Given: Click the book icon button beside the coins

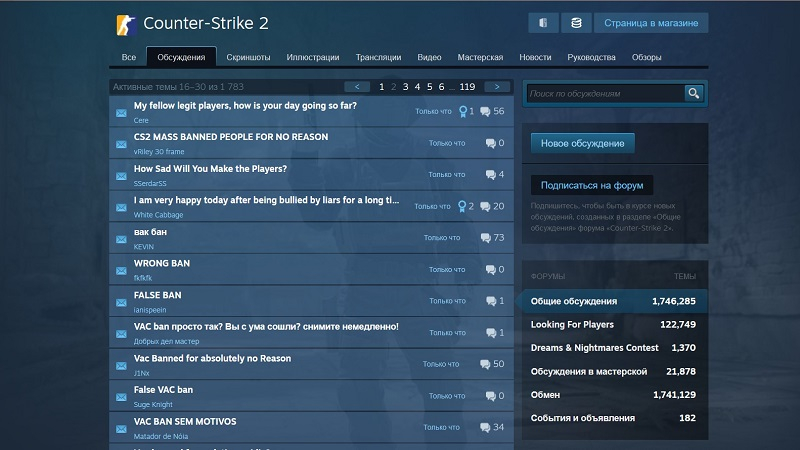Looking at the screenshot, I should click(x=543, y=23).
